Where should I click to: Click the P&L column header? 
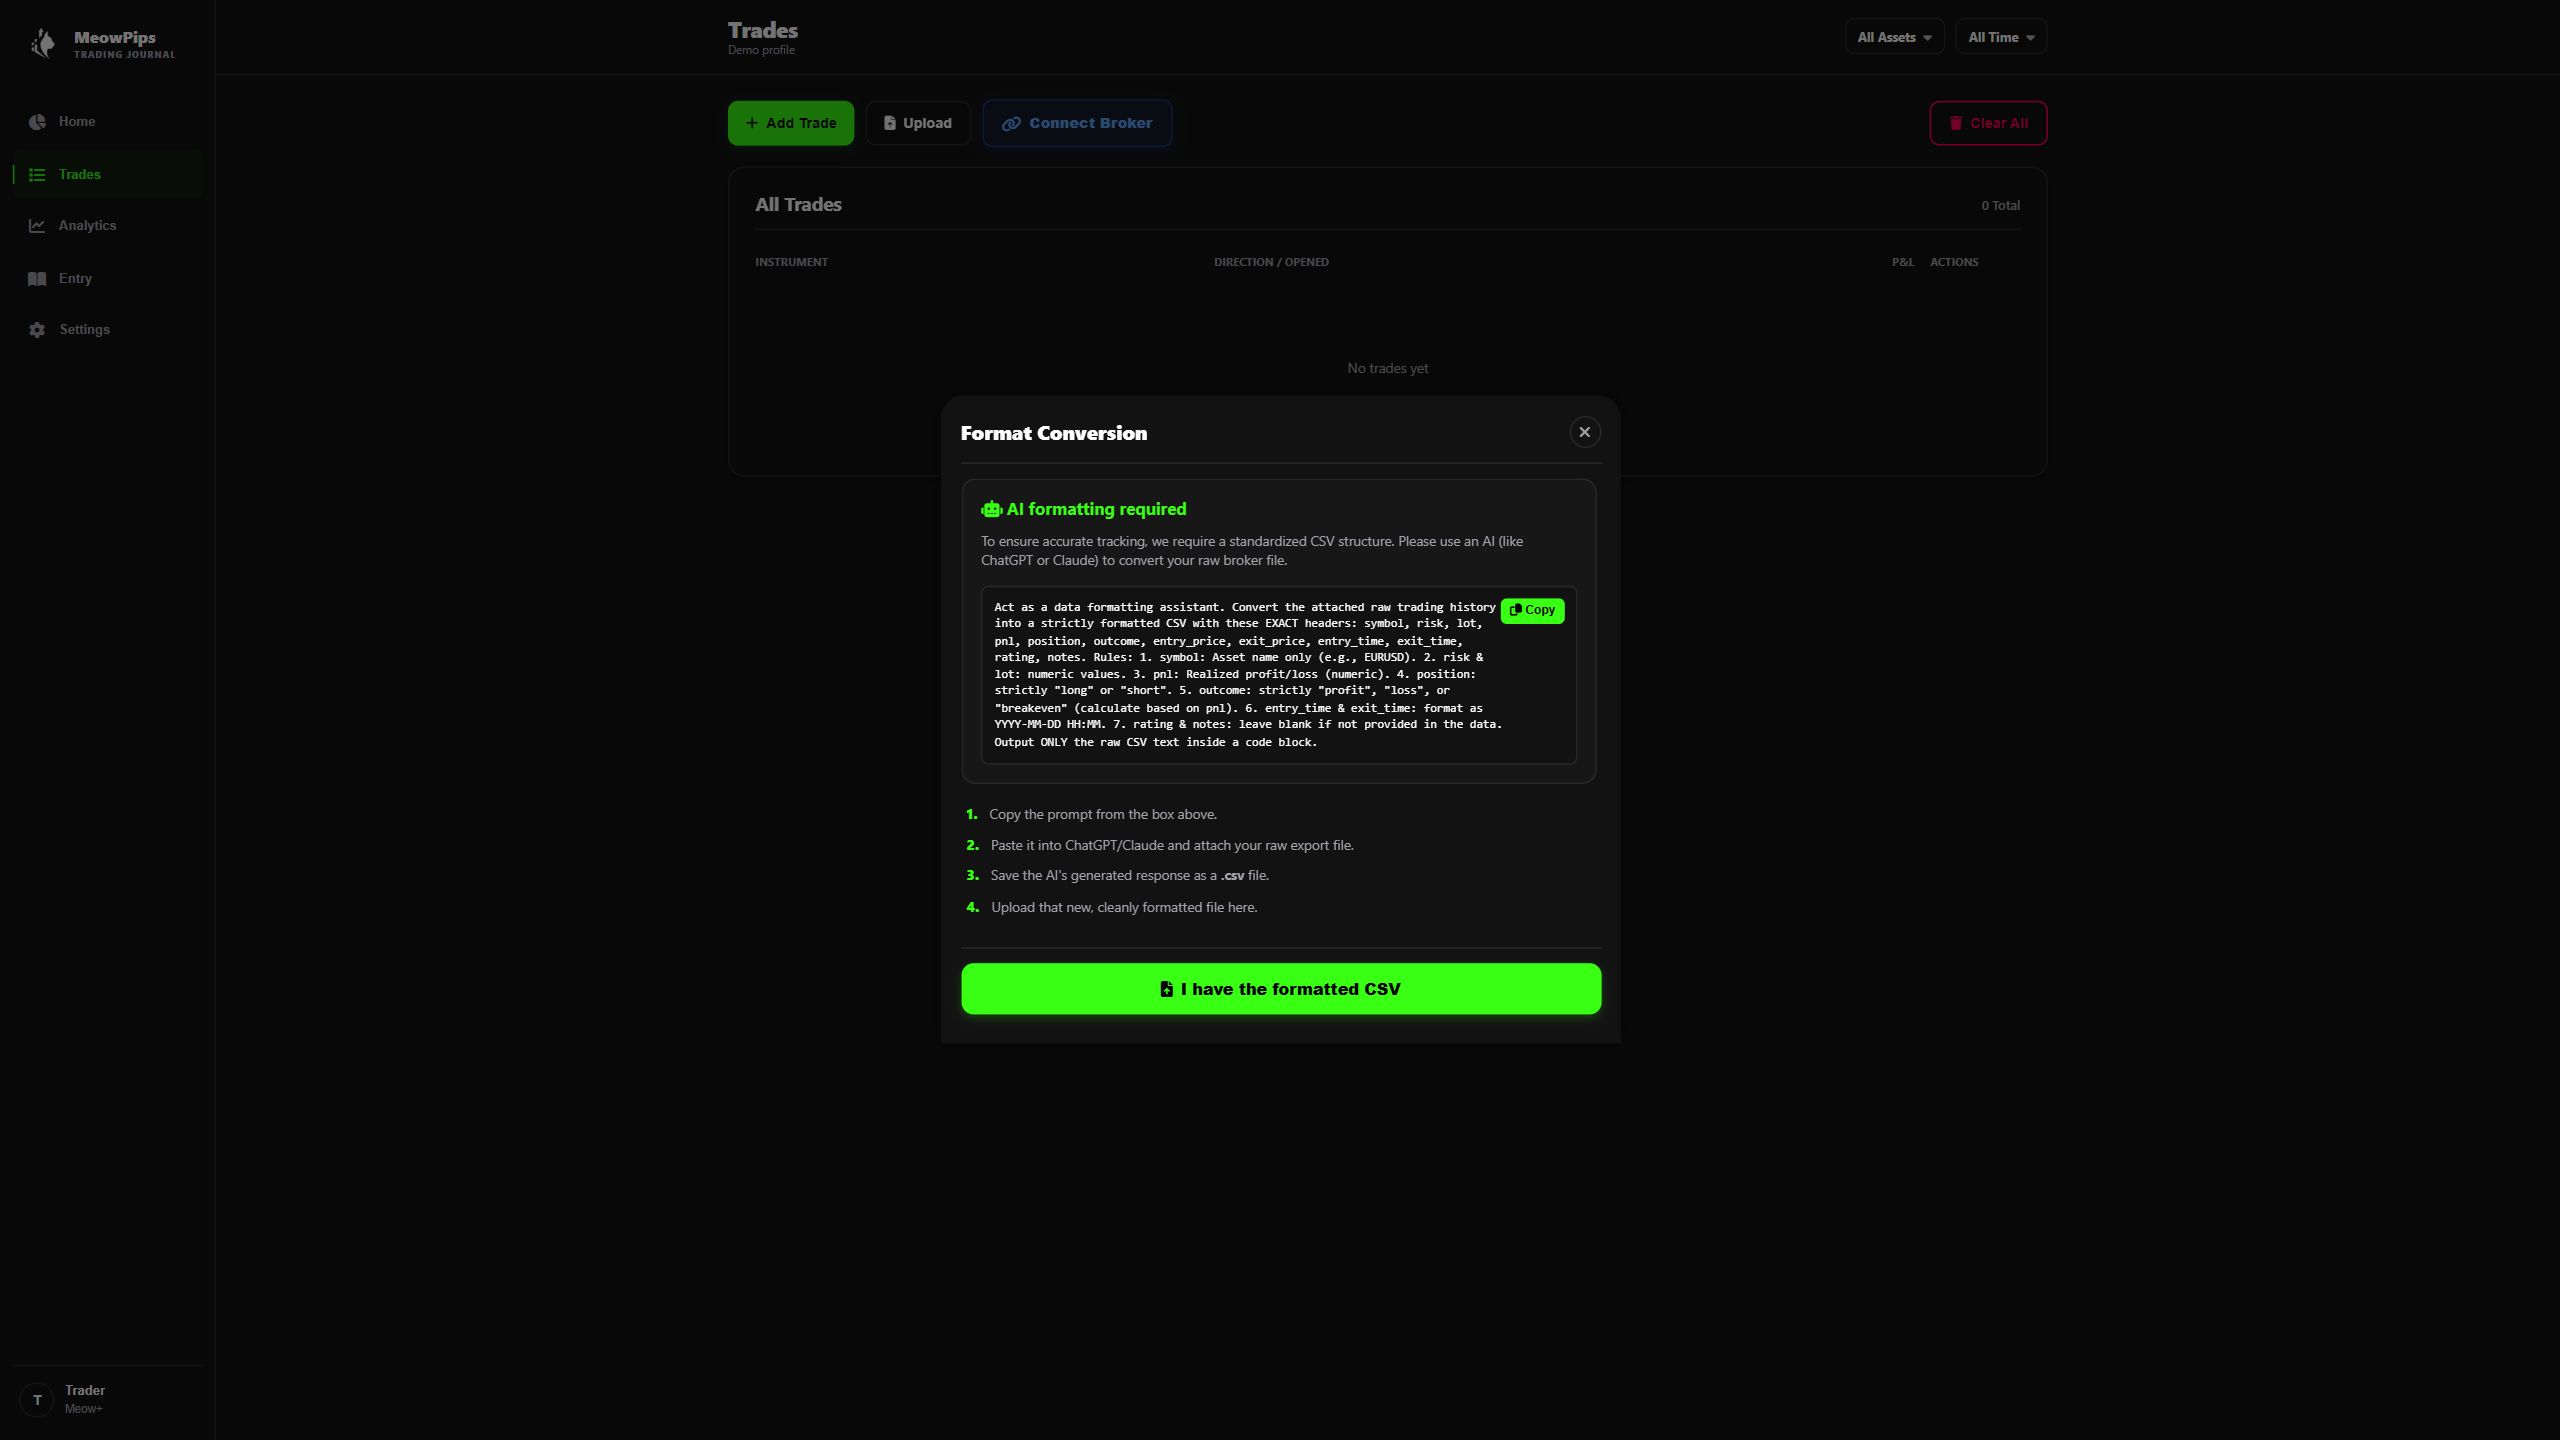[x=1902, y=262]
